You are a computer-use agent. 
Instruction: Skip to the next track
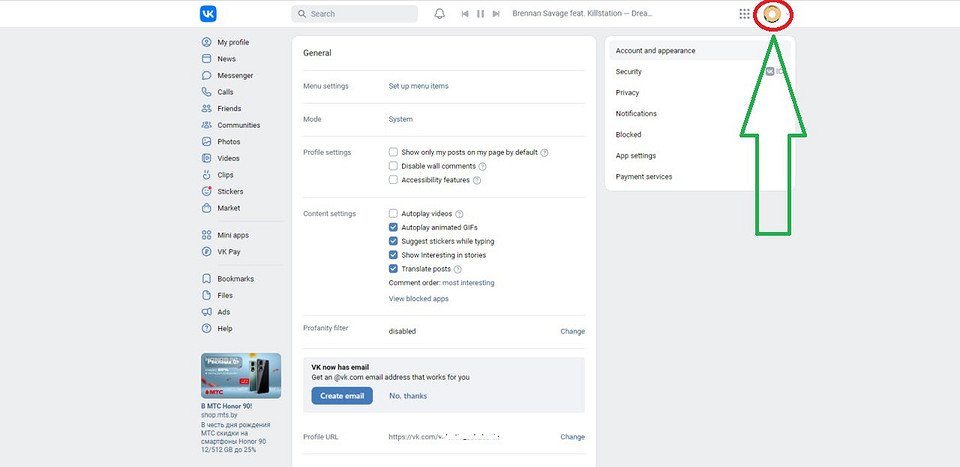(497, 14)
